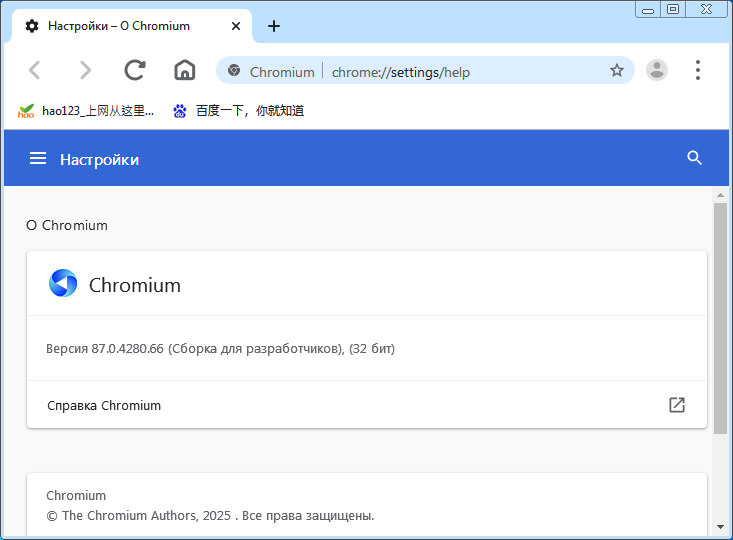
Task: Open the user profile avatar
Action: tap(657, 71)
